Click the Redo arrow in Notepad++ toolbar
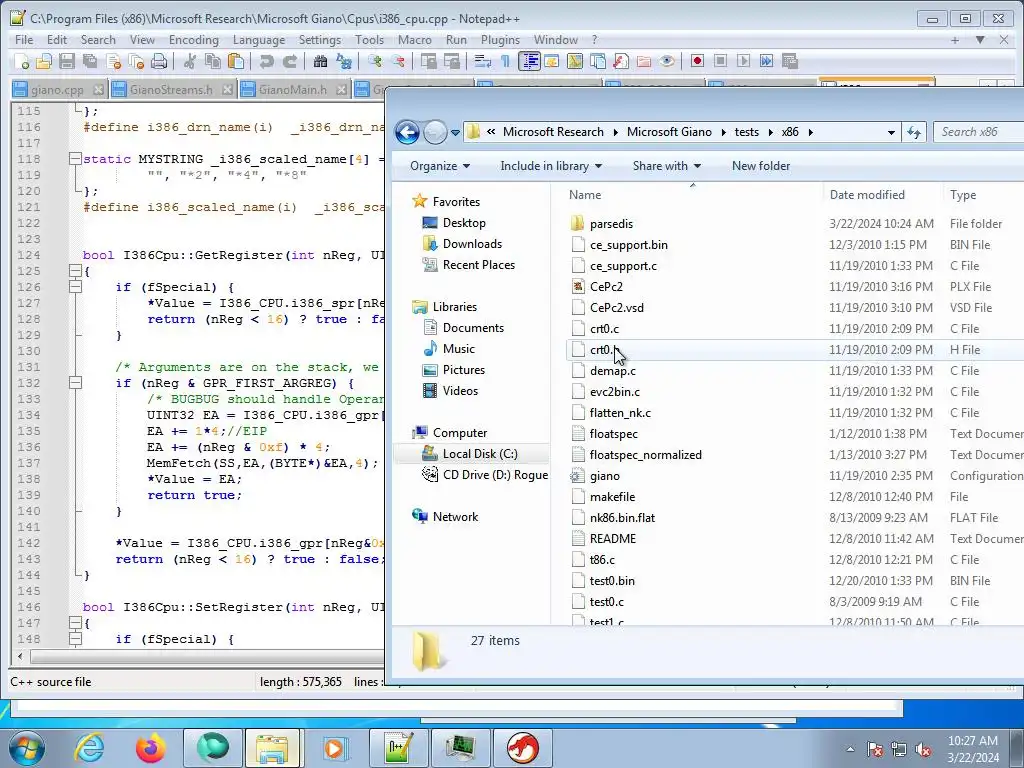 (290, 61)
